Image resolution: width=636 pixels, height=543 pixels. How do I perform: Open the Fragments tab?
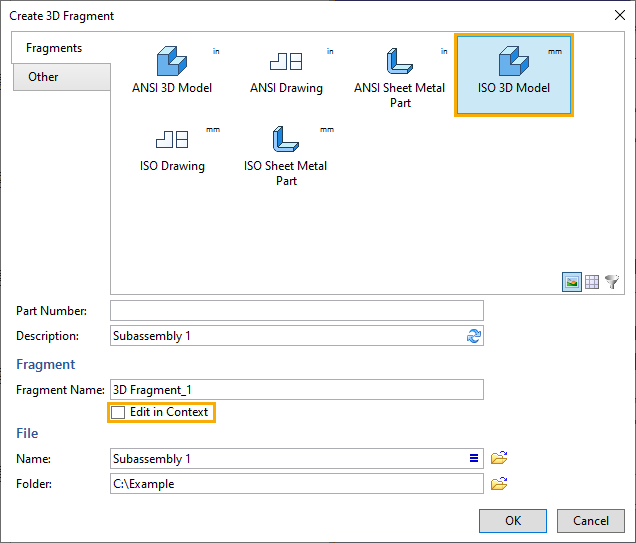click(61, 48)
